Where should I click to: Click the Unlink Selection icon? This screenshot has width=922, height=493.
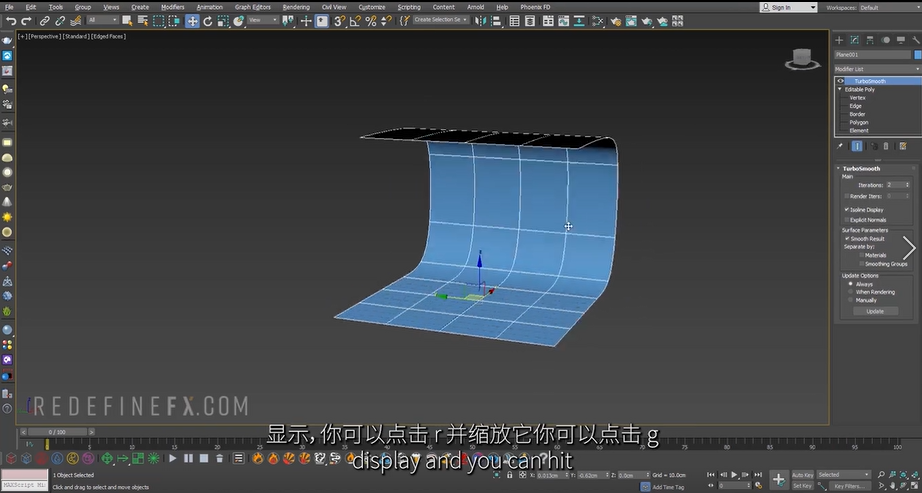60,21
